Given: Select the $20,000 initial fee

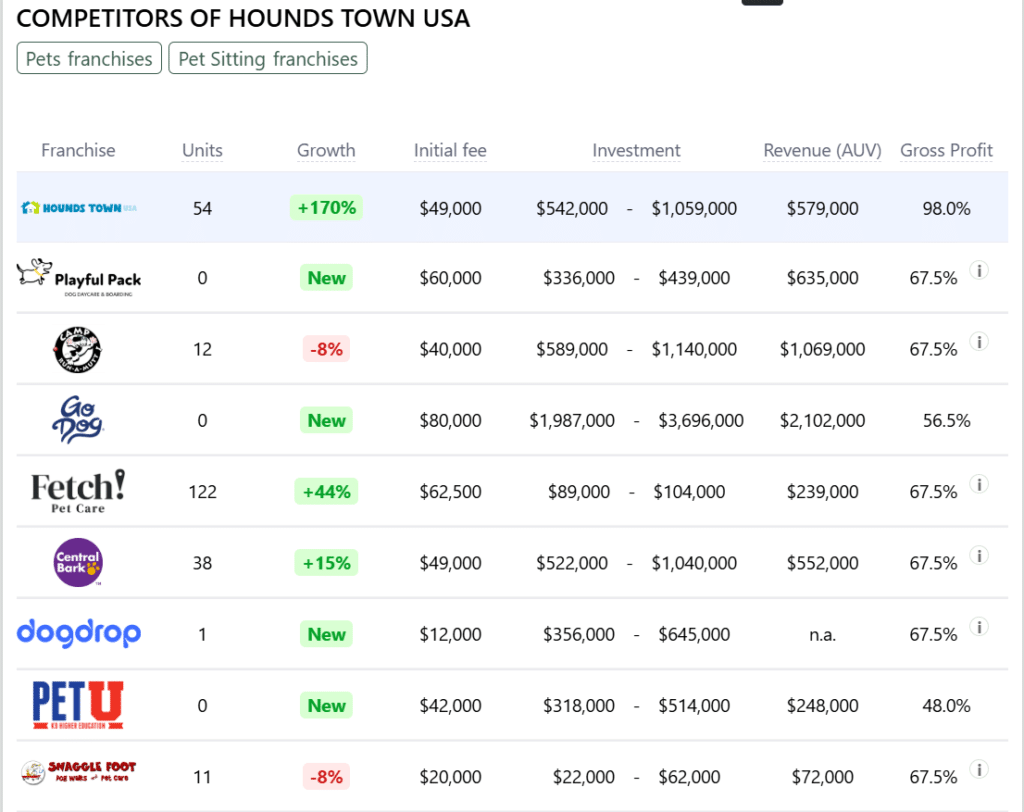Looking at the screenshot, I should (x=450, y=776).
